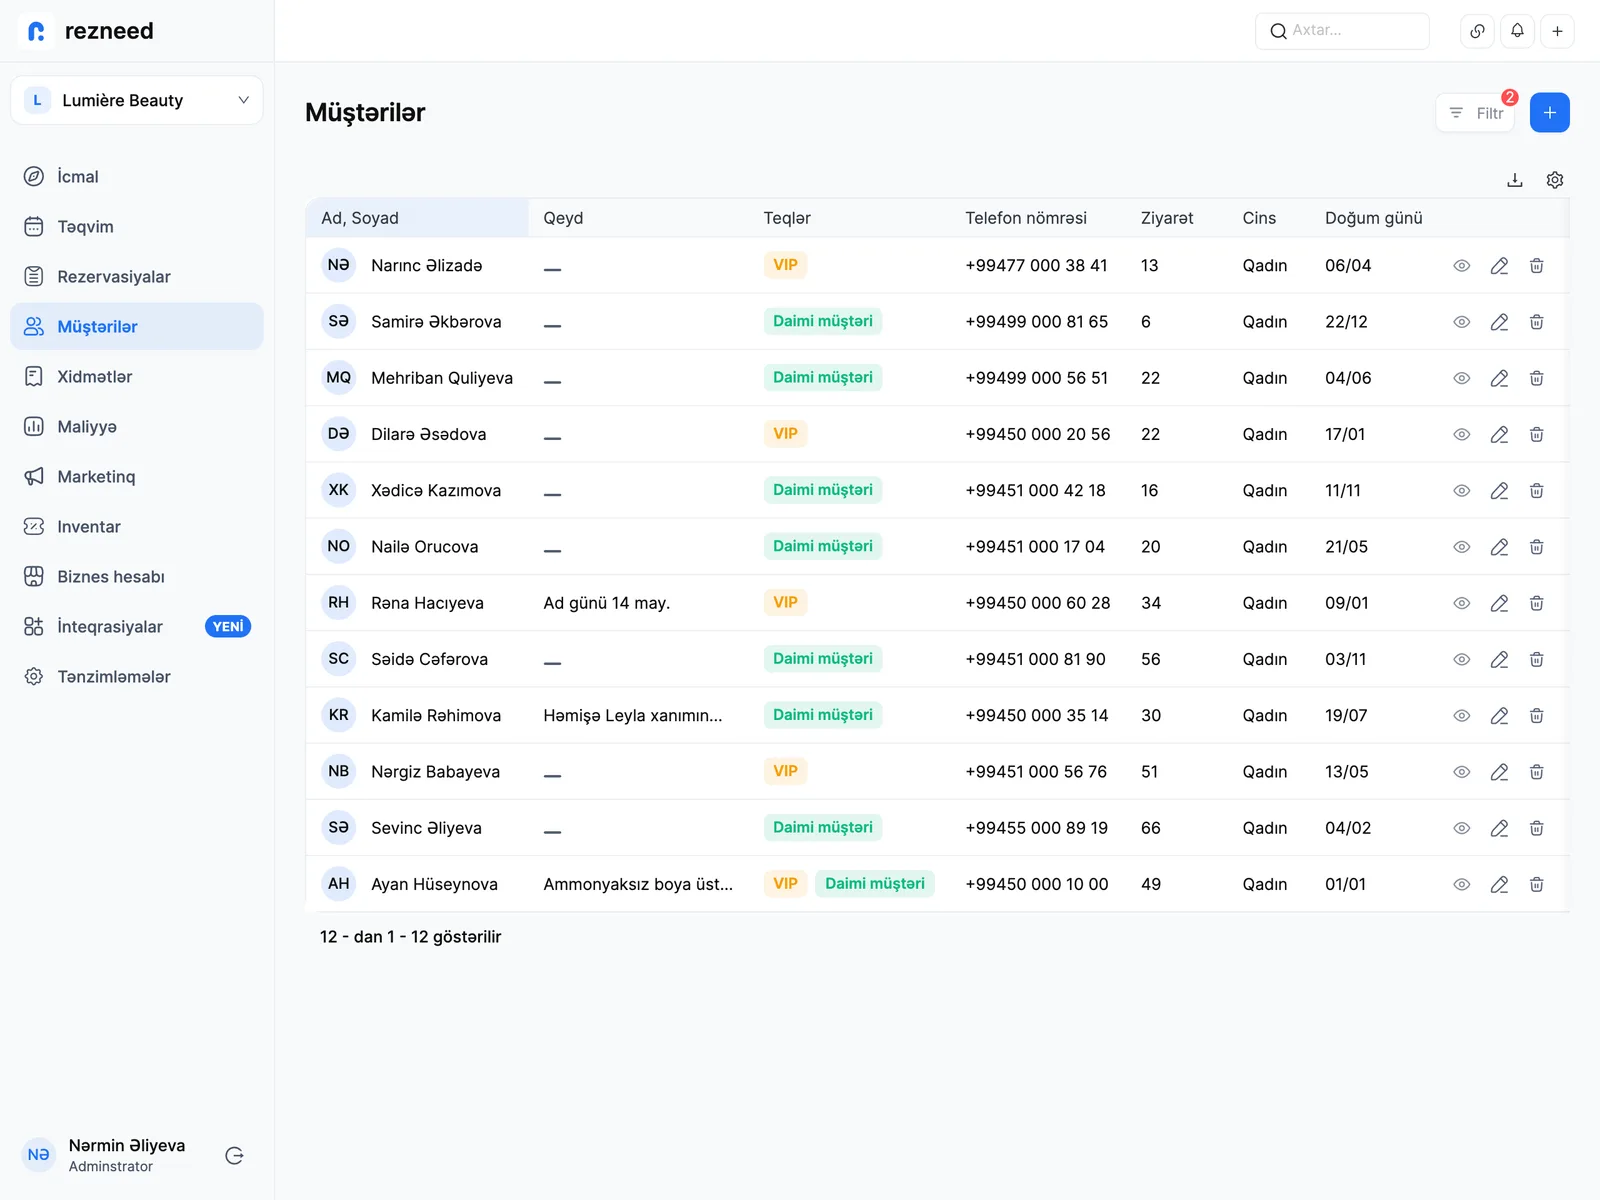The height and width of the screenshot is (1200, 1600).
Task: View Ayan Hüseynova via eye icon
Action: coord(1462,884)
